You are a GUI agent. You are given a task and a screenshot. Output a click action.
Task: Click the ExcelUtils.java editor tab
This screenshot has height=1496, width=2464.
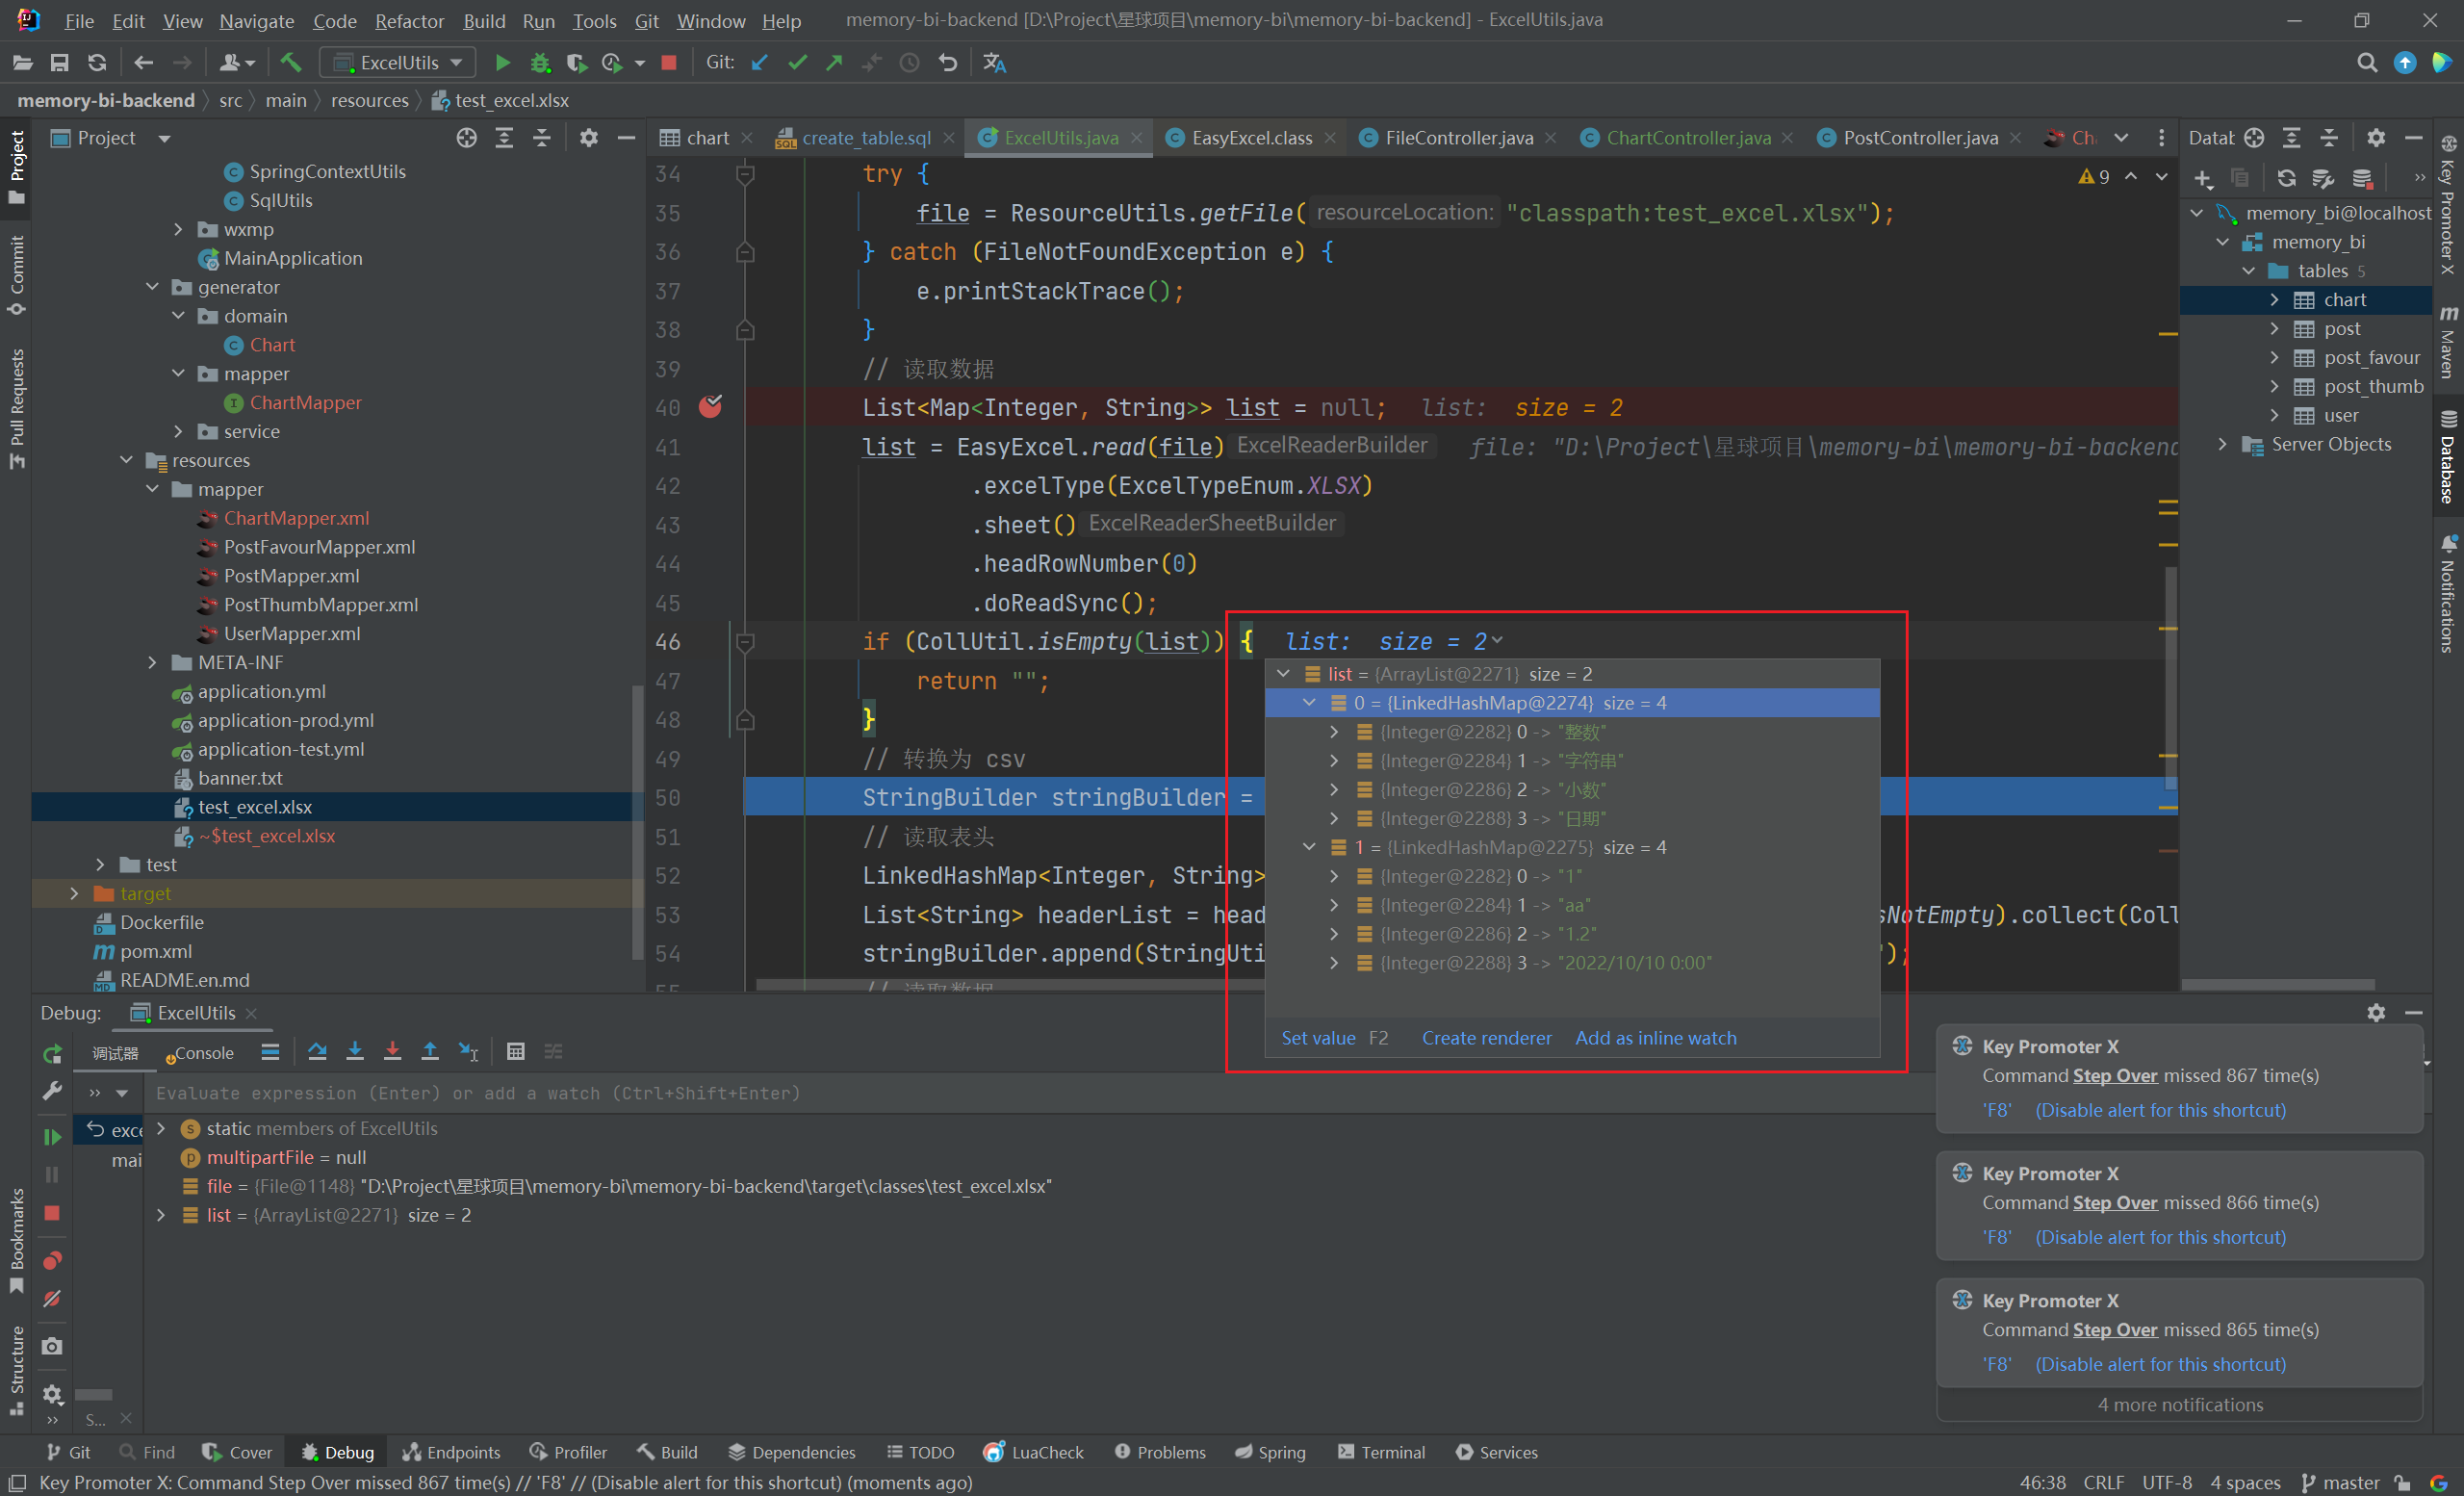pos(1058,139)
